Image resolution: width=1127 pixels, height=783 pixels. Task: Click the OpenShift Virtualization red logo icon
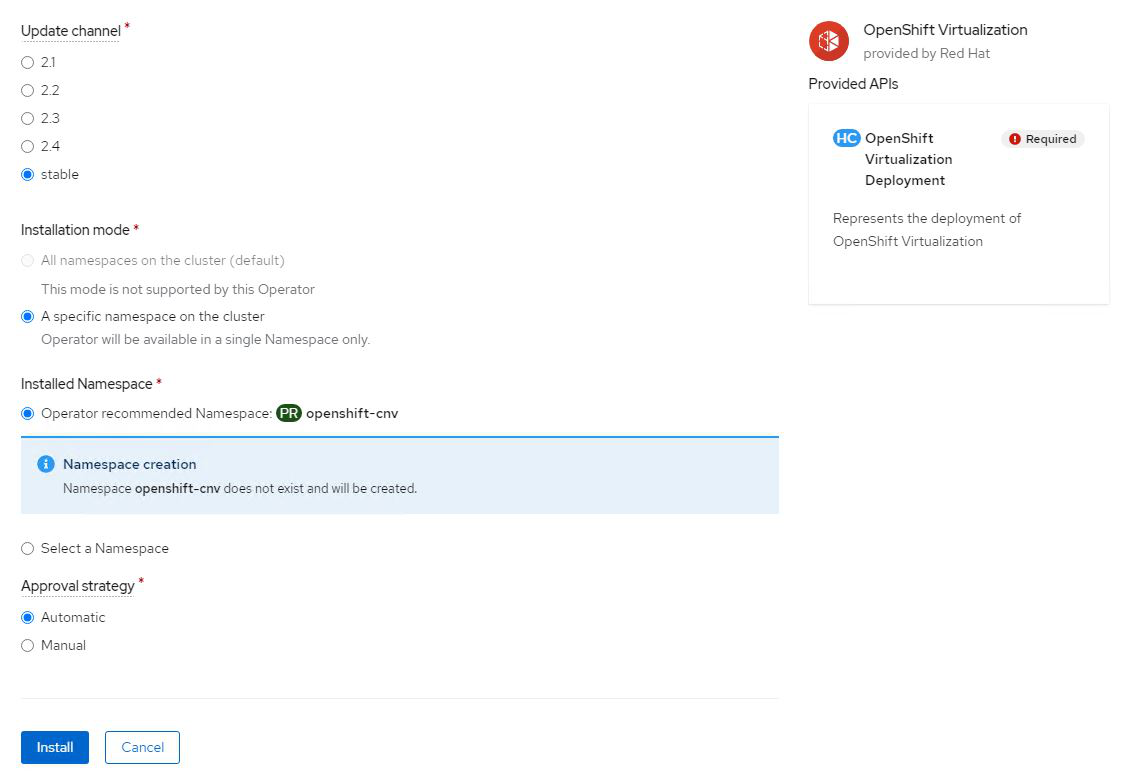828,41
